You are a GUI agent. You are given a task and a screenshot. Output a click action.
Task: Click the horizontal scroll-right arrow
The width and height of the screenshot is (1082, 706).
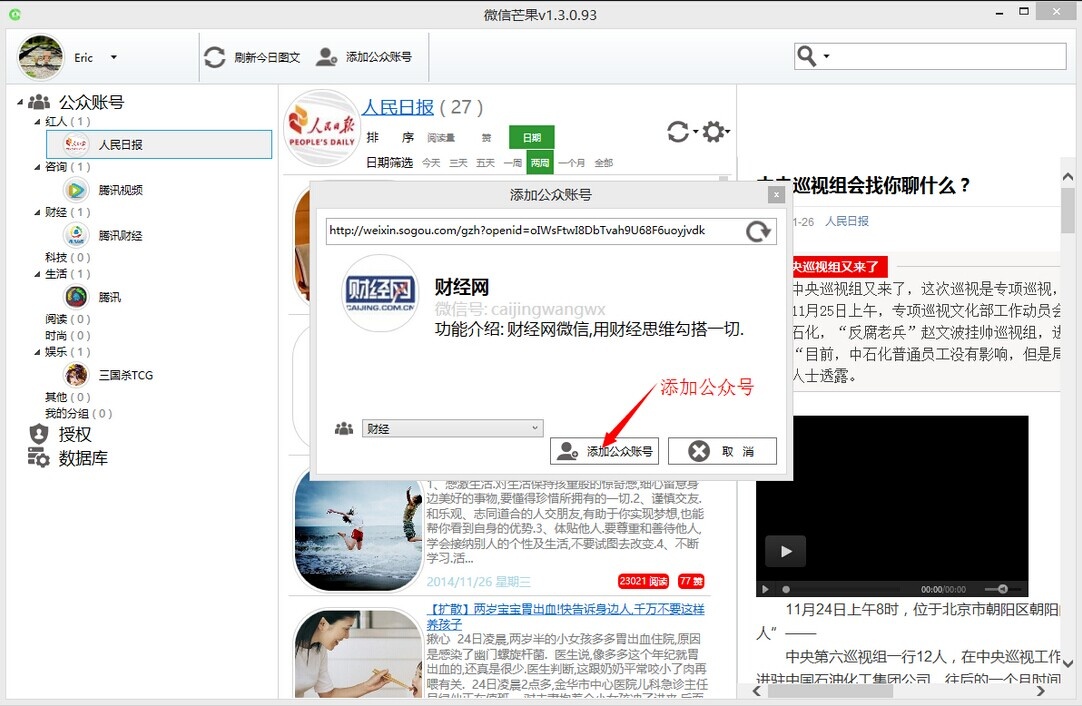pyautogui.click(x=1041, y=690)
